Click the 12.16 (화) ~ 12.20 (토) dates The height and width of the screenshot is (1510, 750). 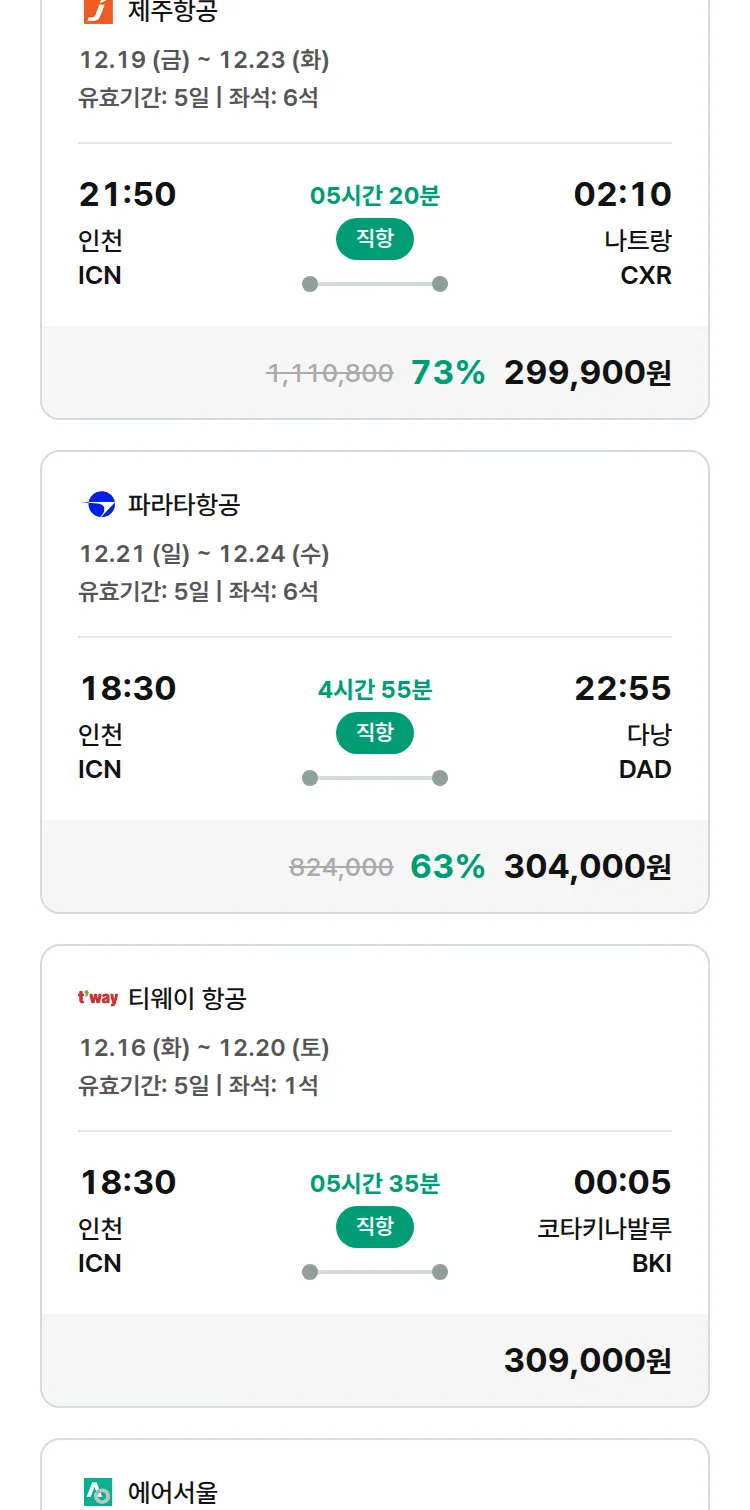[x=204, y=1048]
